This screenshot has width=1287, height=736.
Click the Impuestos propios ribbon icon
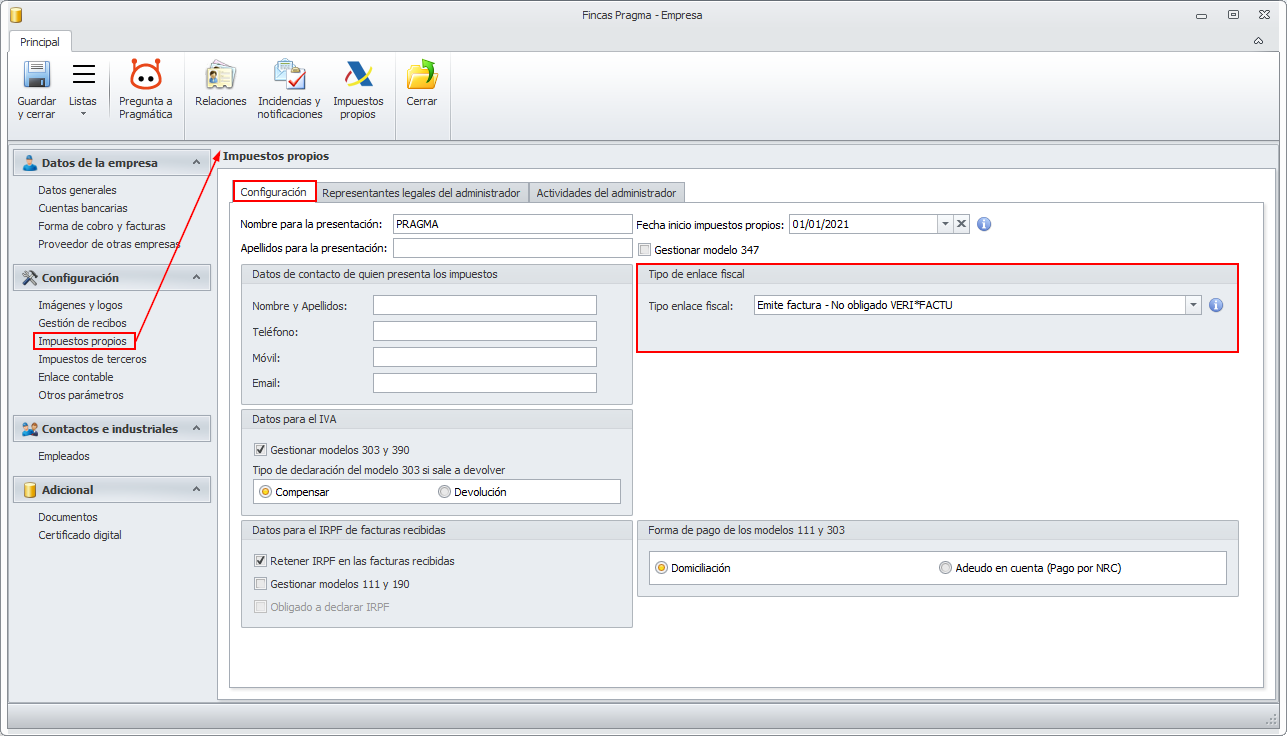coord(358,76)
